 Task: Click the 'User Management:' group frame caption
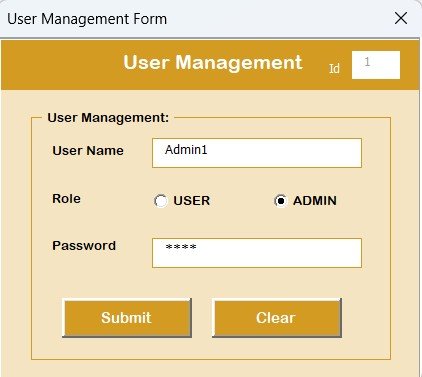[x=108, y=118]
